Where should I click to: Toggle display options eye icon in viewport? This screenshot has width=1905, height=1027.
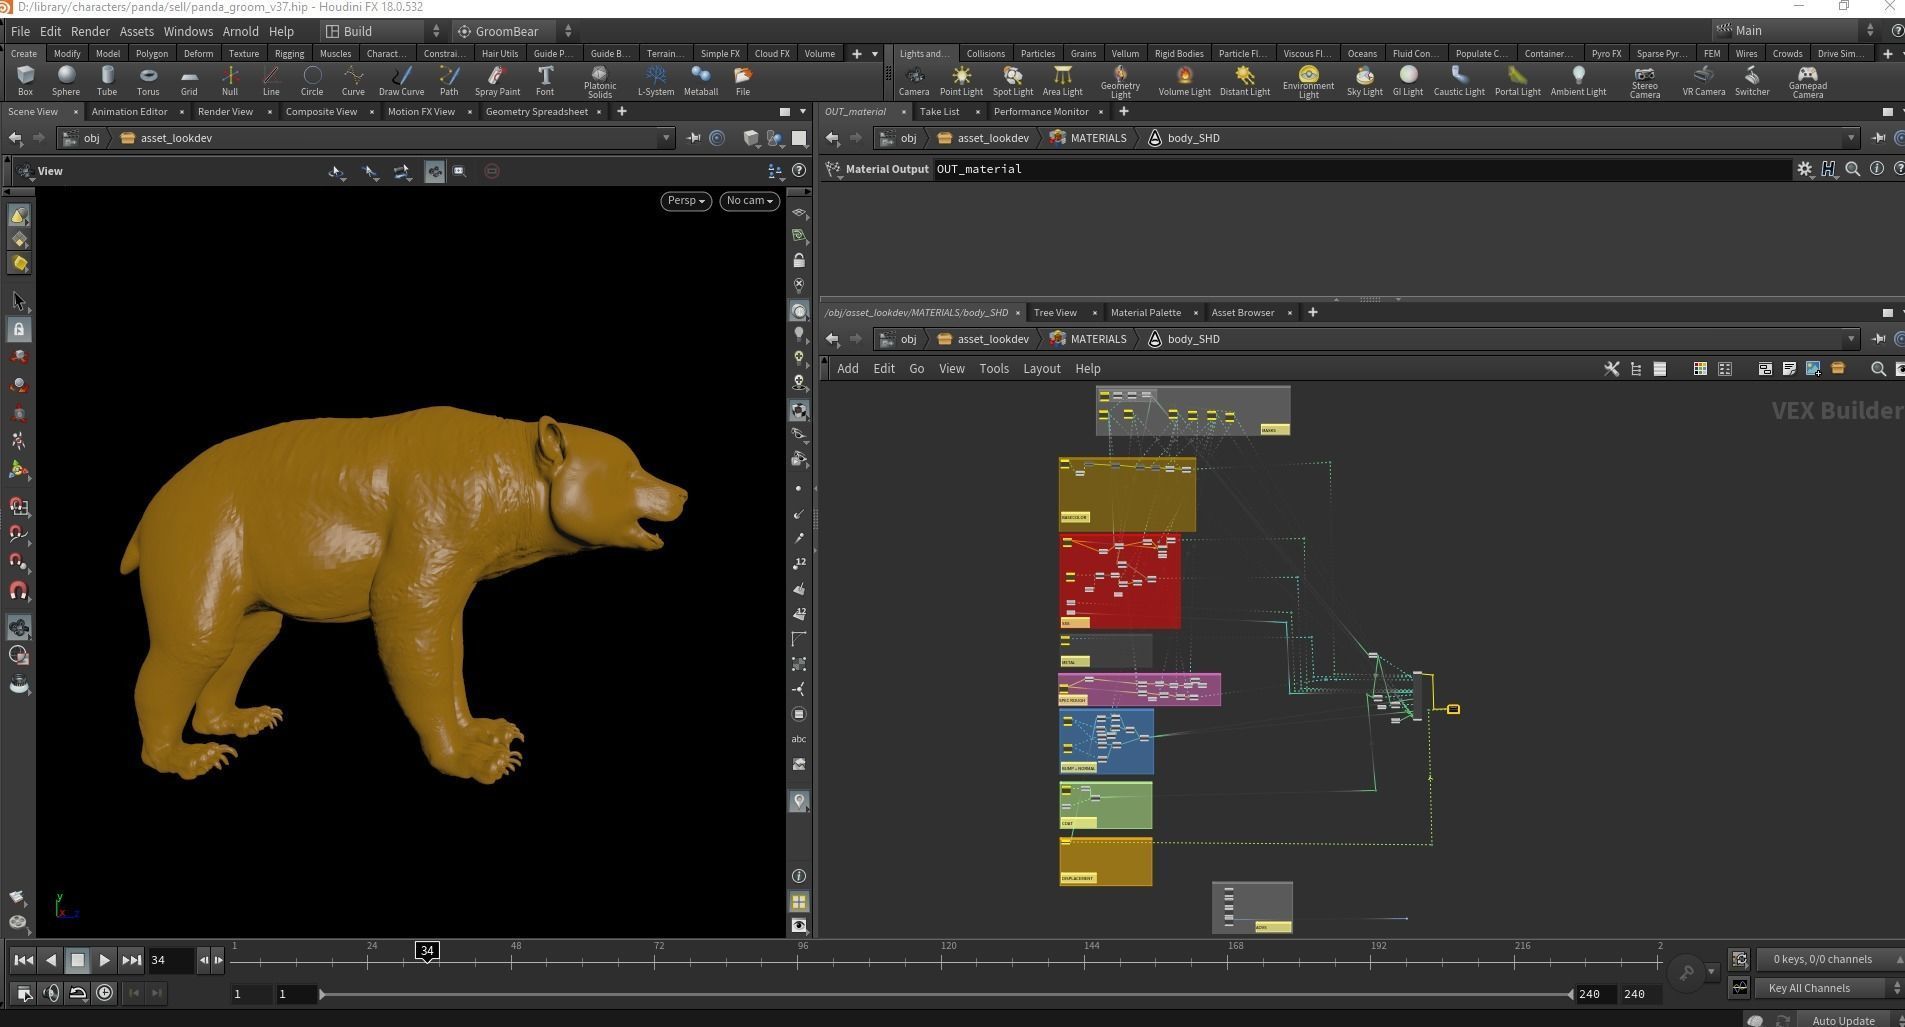point(799,925)
